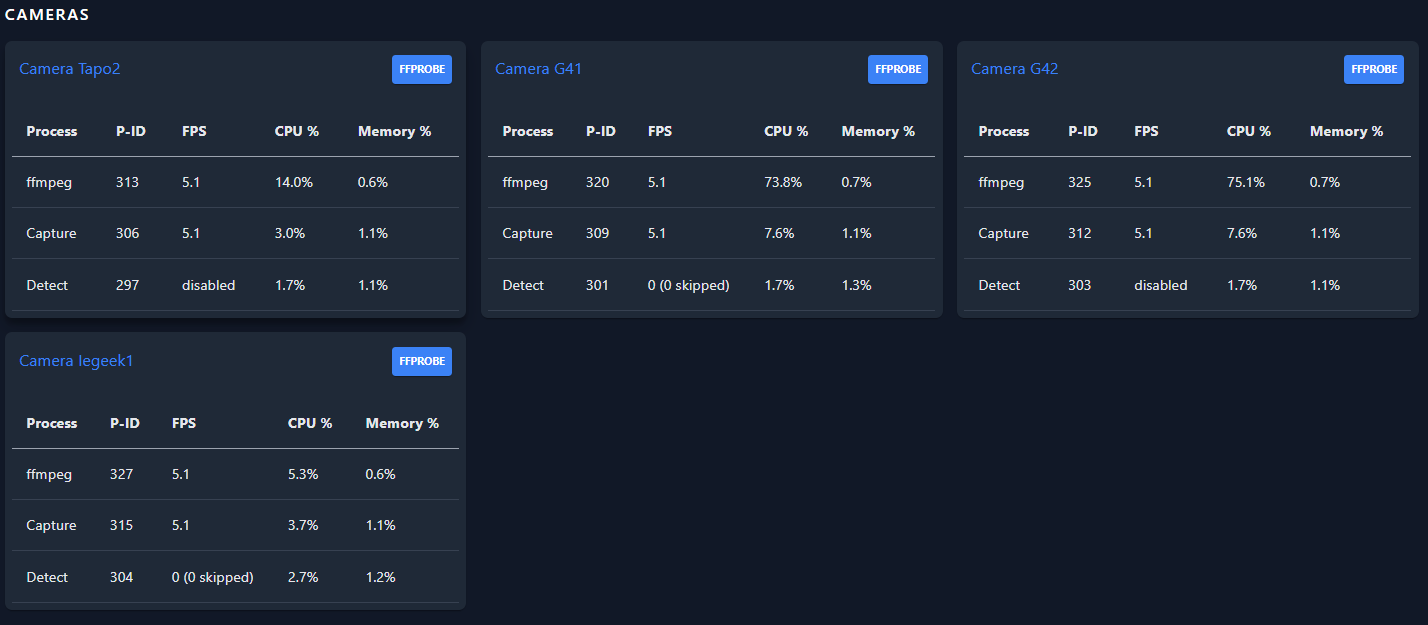Click the 0 (0 skipped) FPS cell for G41 Detect
The height and width of the screenshot is (625, 1428).
click(x=688, y=285)
